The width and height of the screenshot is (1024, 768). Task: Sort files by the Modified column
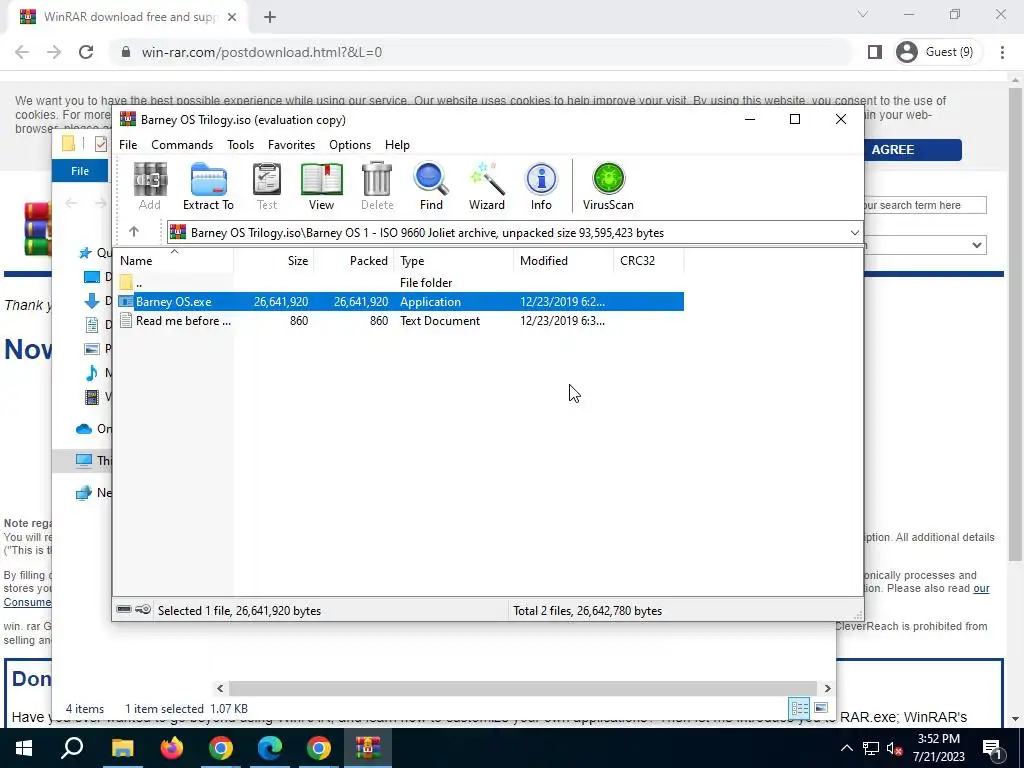point(564,261)
